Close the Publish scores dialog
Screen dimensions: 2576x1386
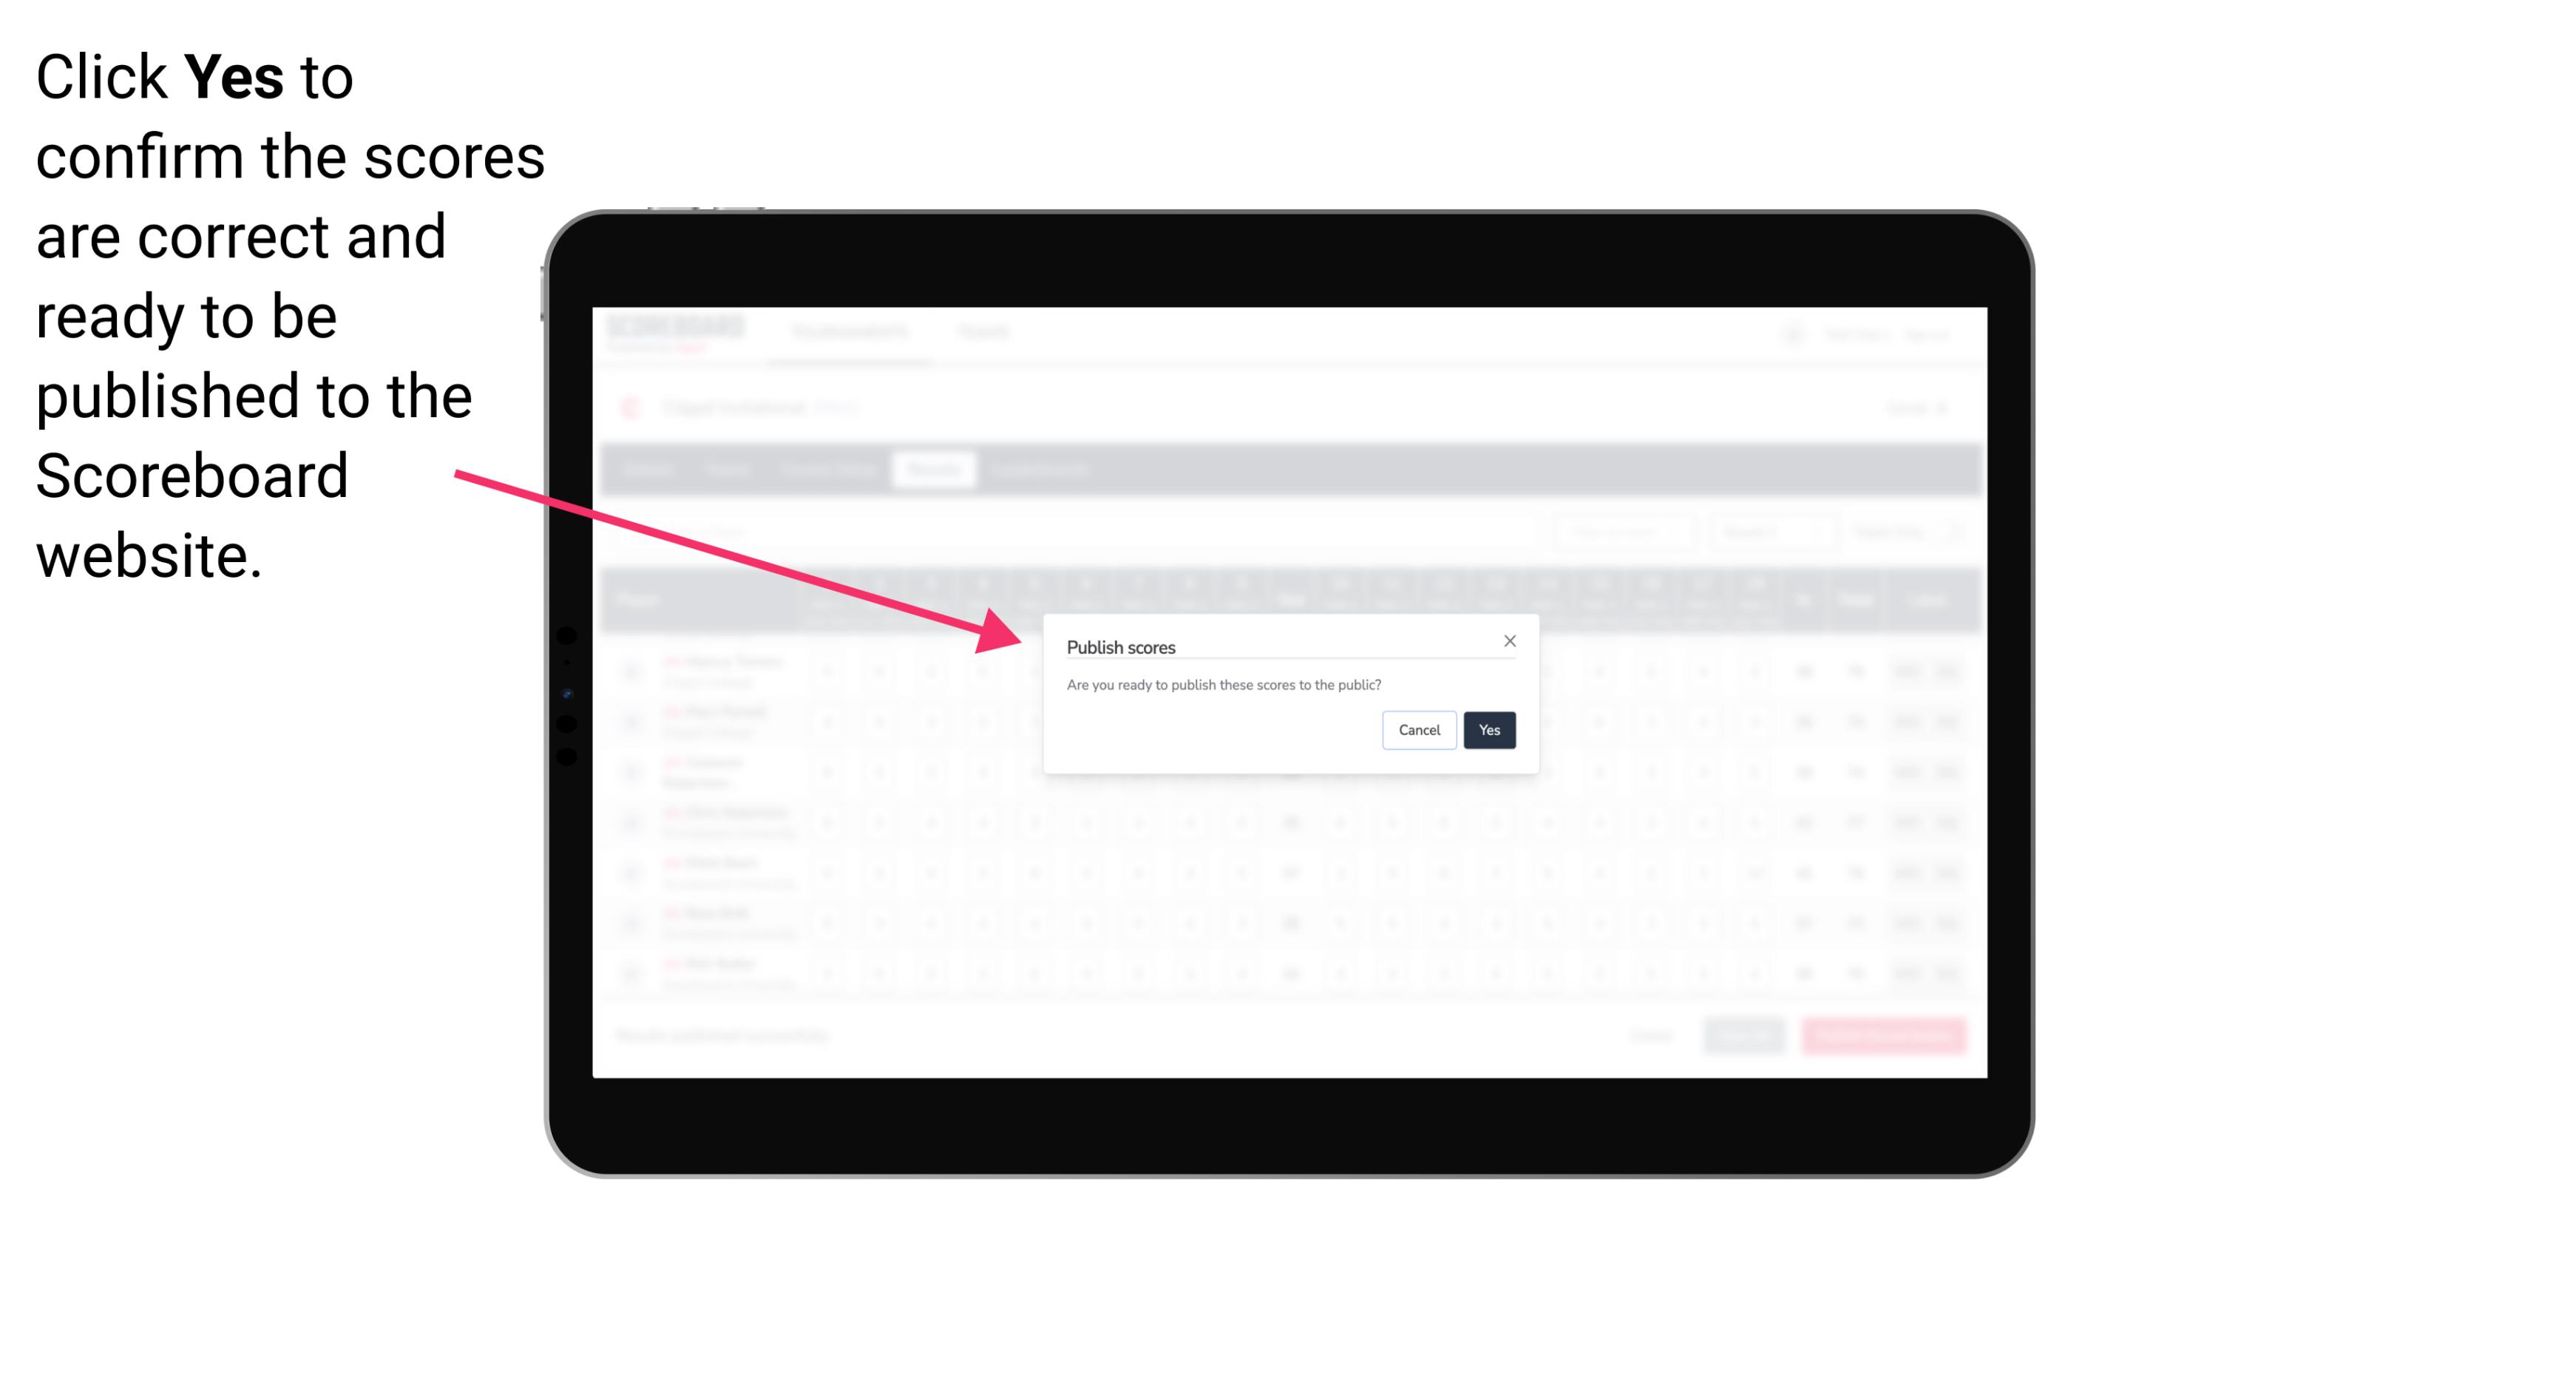click(x=1508, y=640)
